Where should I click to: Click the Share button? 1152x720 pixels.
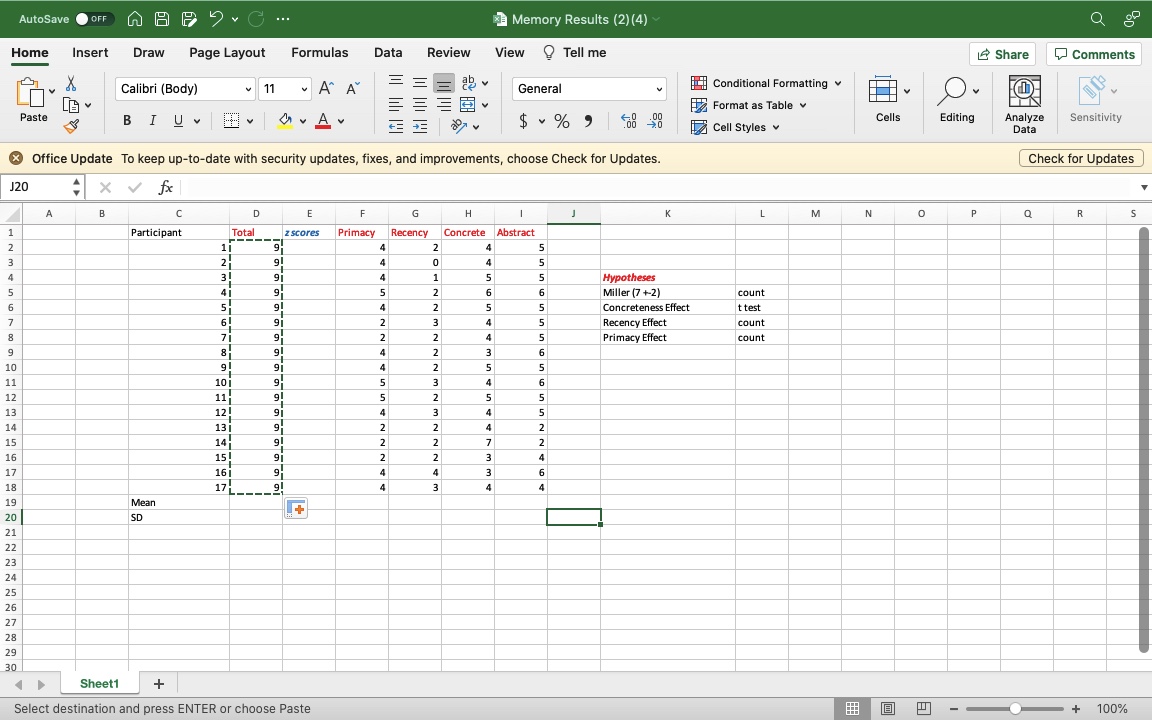click(1003, 54)
